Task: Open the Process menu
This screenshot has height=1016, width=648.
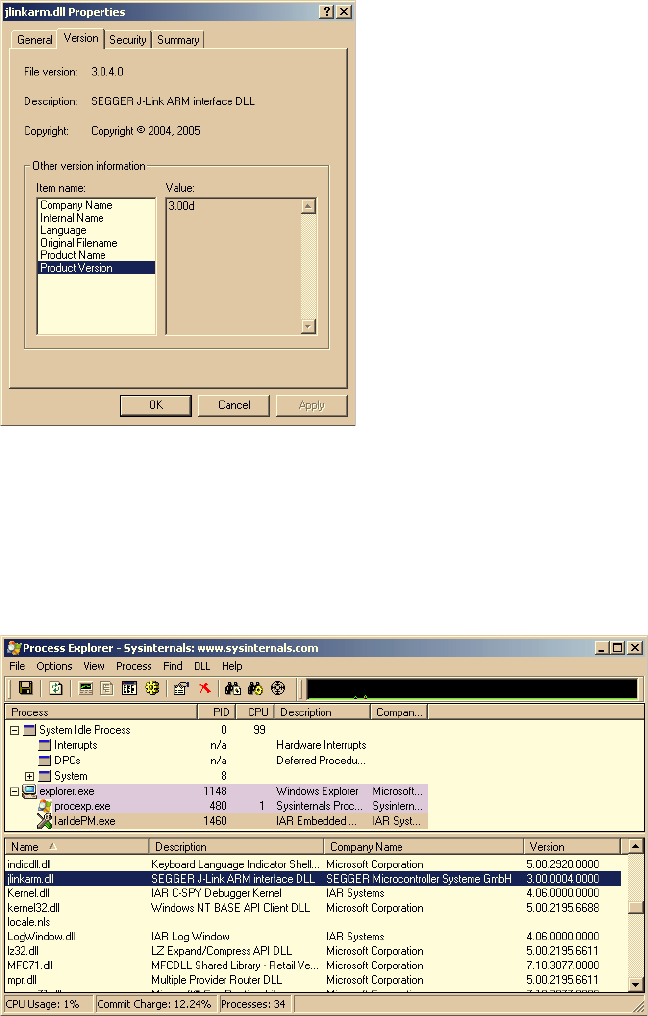Action: pos(134,666)
